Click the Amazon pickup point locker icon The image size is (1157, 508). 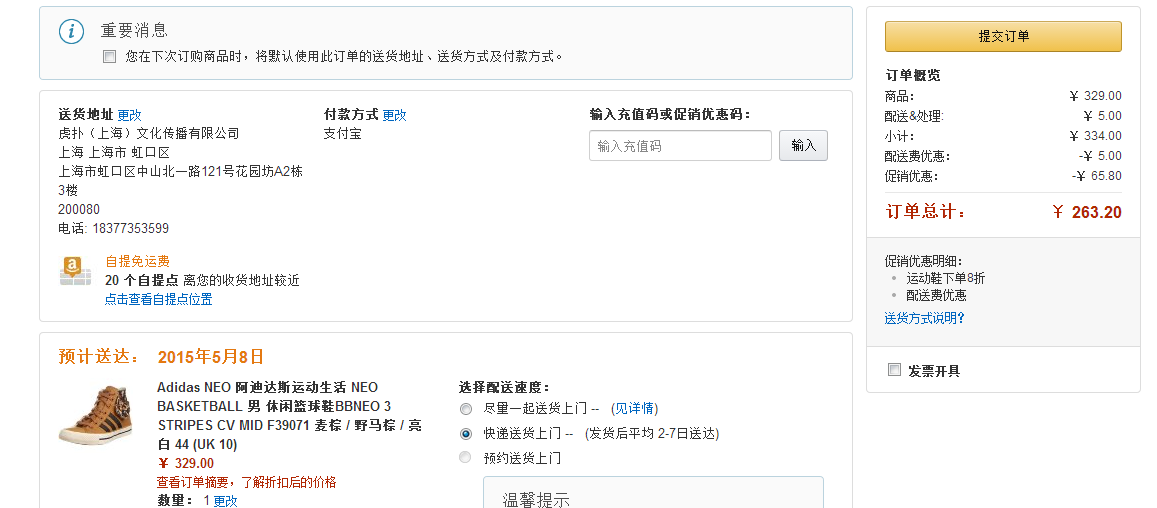(75, 271)
